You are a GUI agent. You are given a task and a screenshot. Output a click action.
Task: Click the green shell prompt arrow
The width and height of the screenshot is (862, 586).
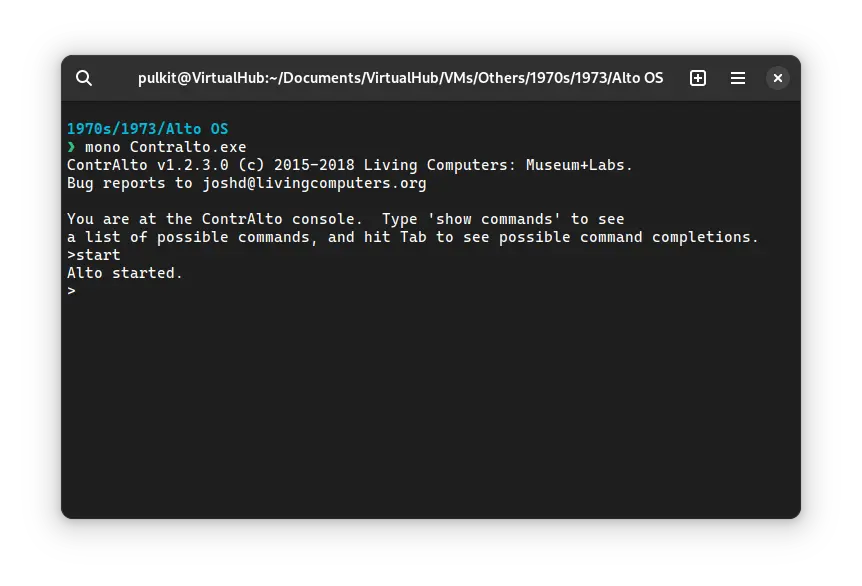tap(71, 147)
